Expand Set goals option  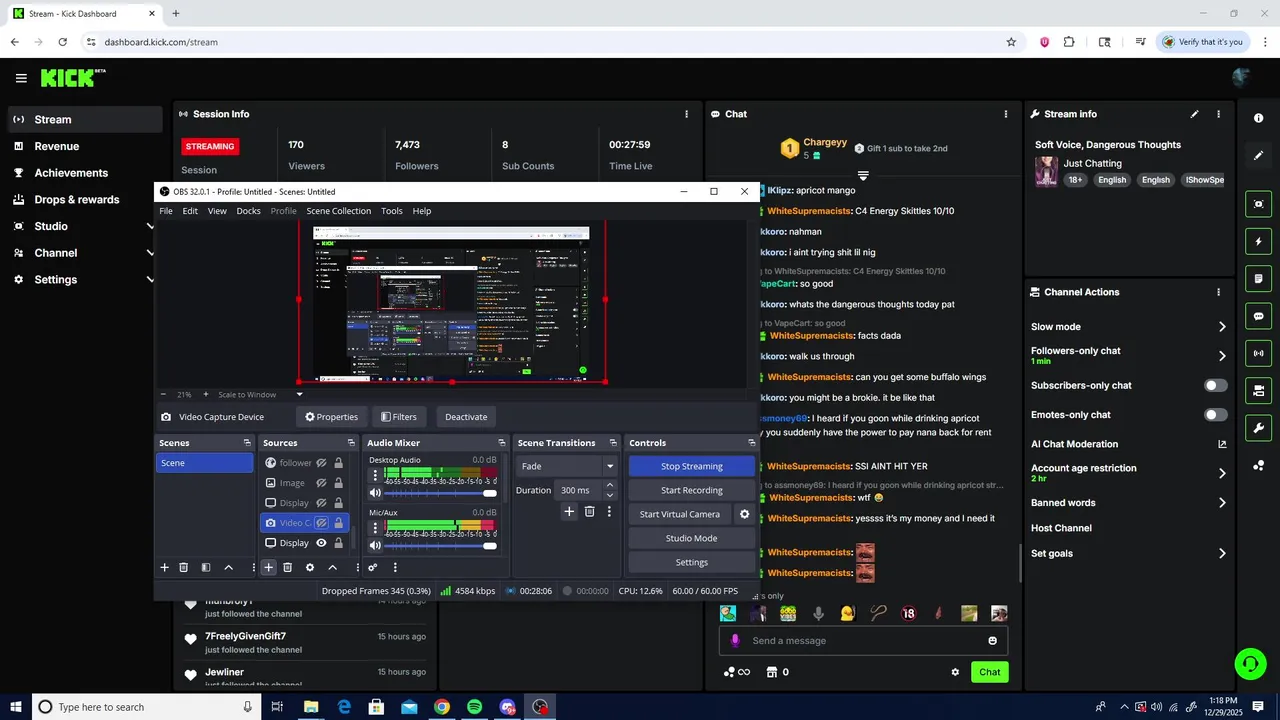coord(1222,553)
